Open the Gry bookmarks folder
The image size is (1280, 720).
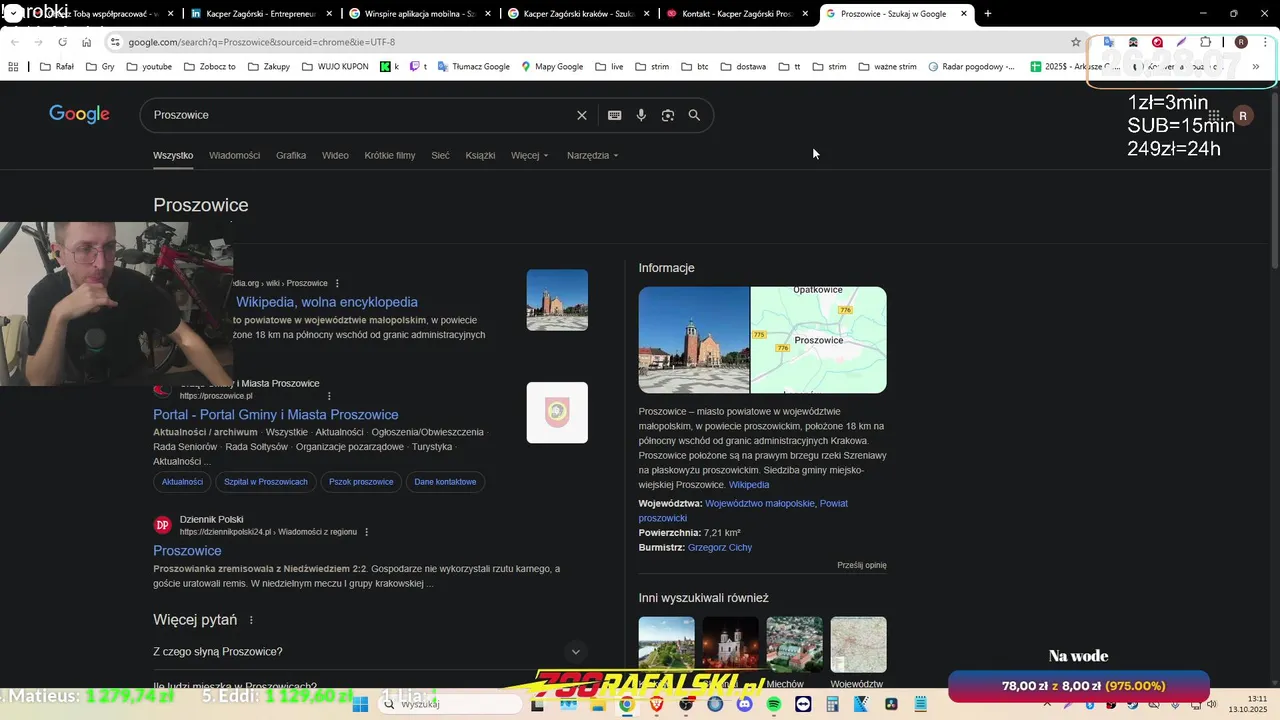[x=101, y=67]
